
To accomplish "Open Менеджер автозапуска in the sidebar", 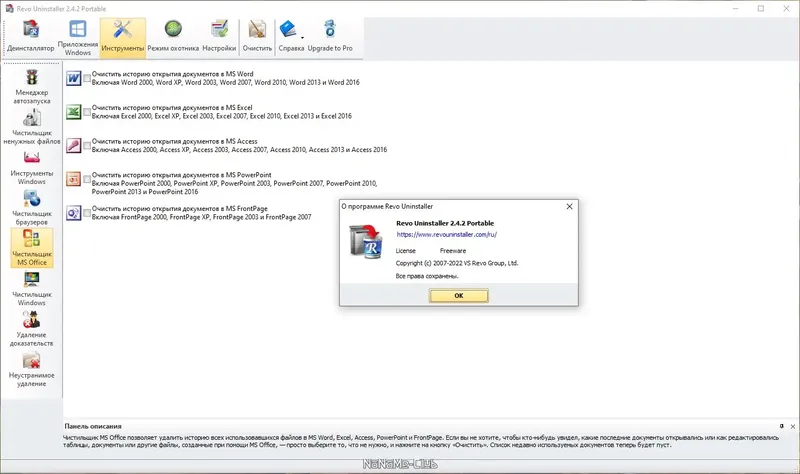I will (x=32, y=86).
